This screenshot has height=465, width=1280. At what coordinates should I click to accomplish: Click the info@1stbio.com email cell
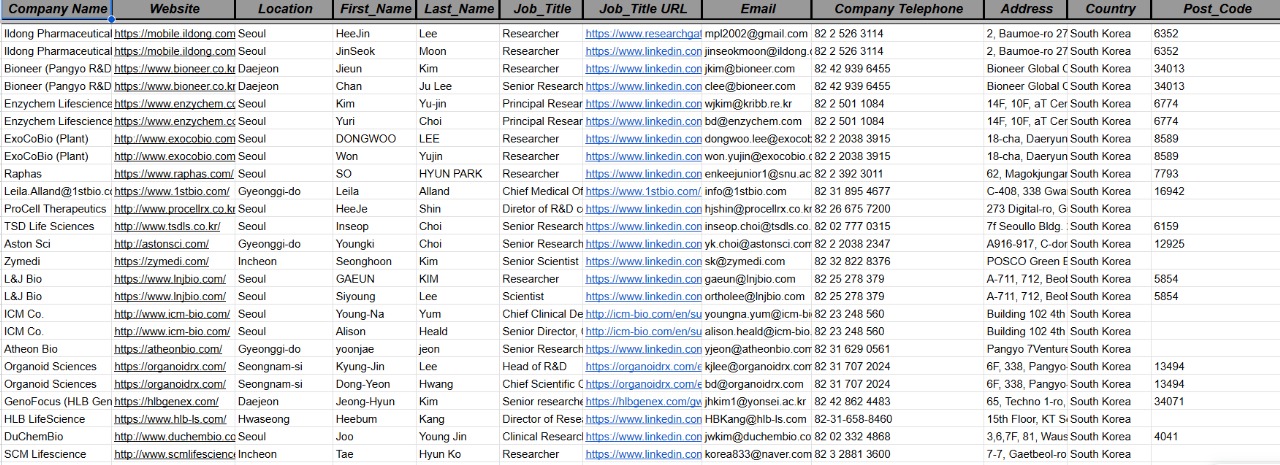point(758,191)
